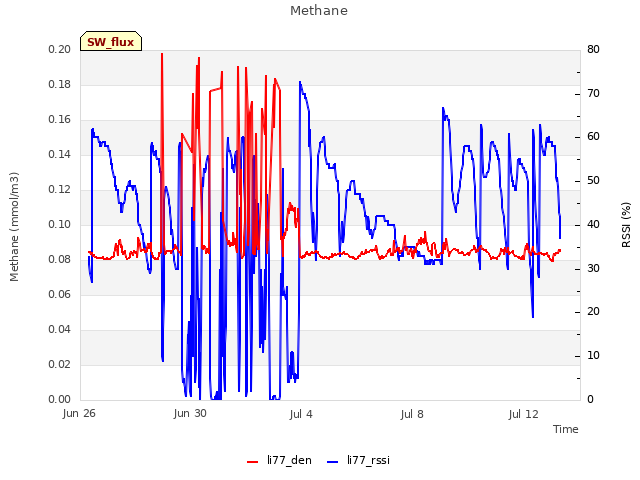Click the 70 right axis value
640x480 pixels.
tap(593, 93)
